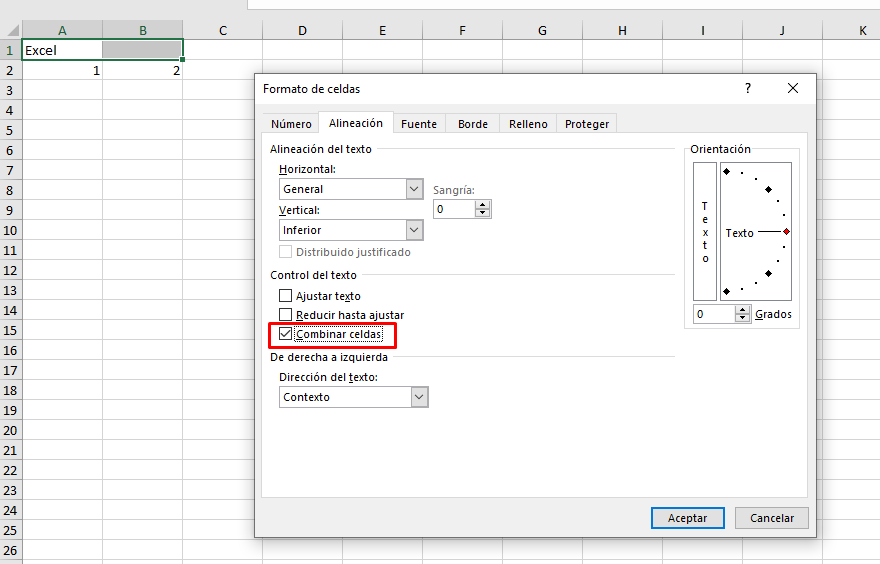Select column H header
This screenshot has width=880, height=564.
(x=622, y=30)
